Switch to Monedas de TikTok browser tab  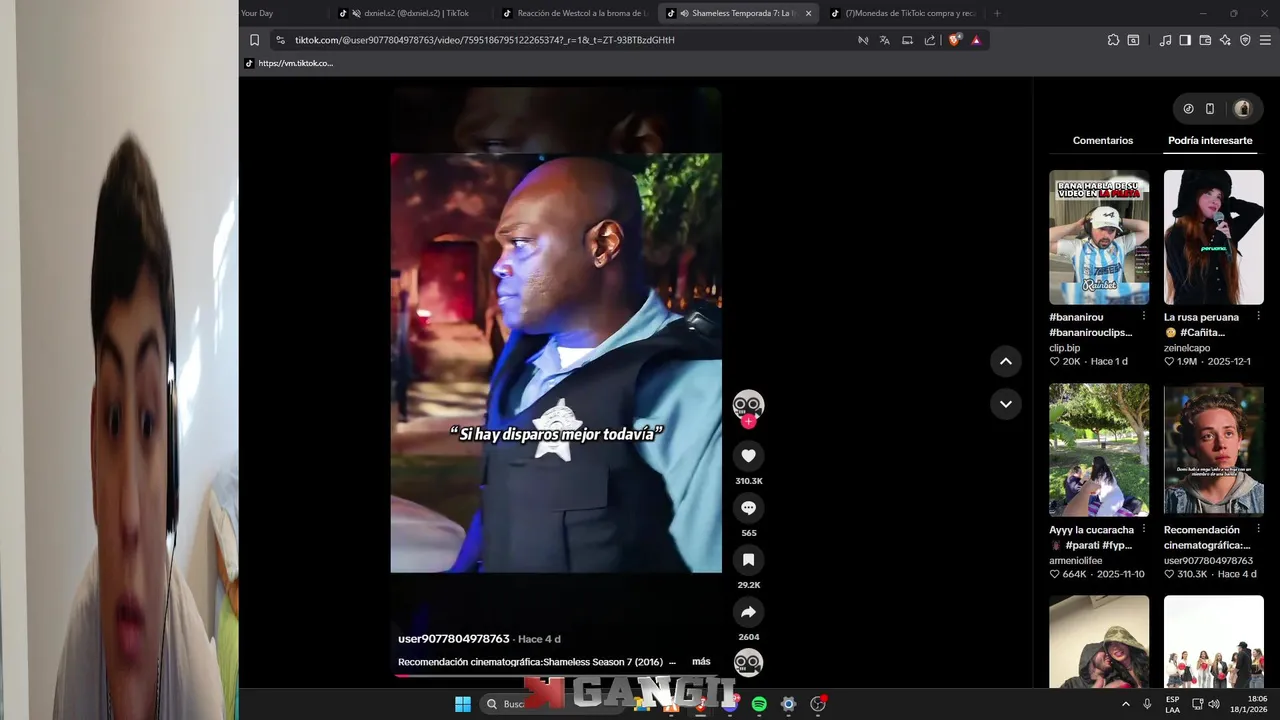coord(903,13)
